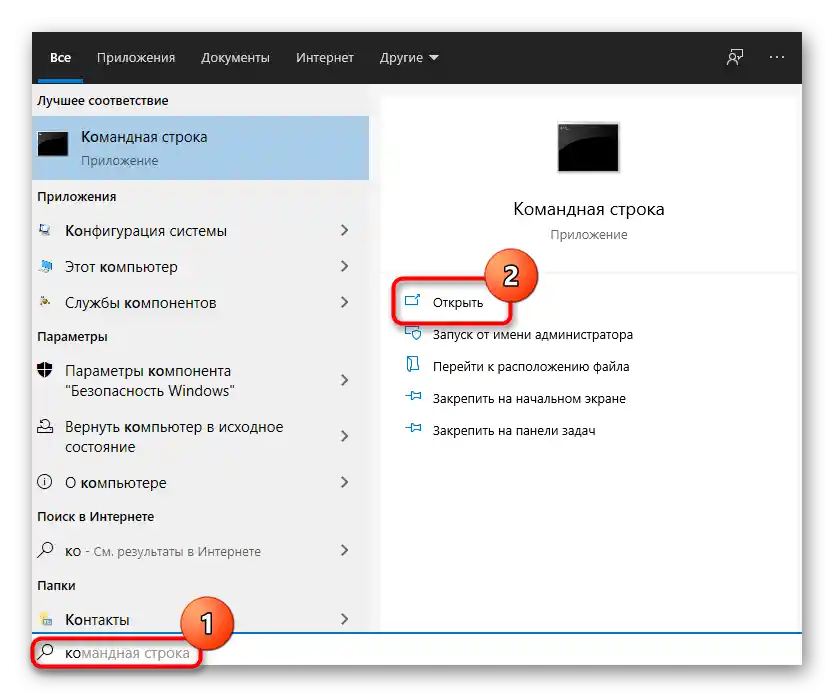The image size is (834, 697).
Task: Select the Конфигурация системы icon
Action: 44,230
